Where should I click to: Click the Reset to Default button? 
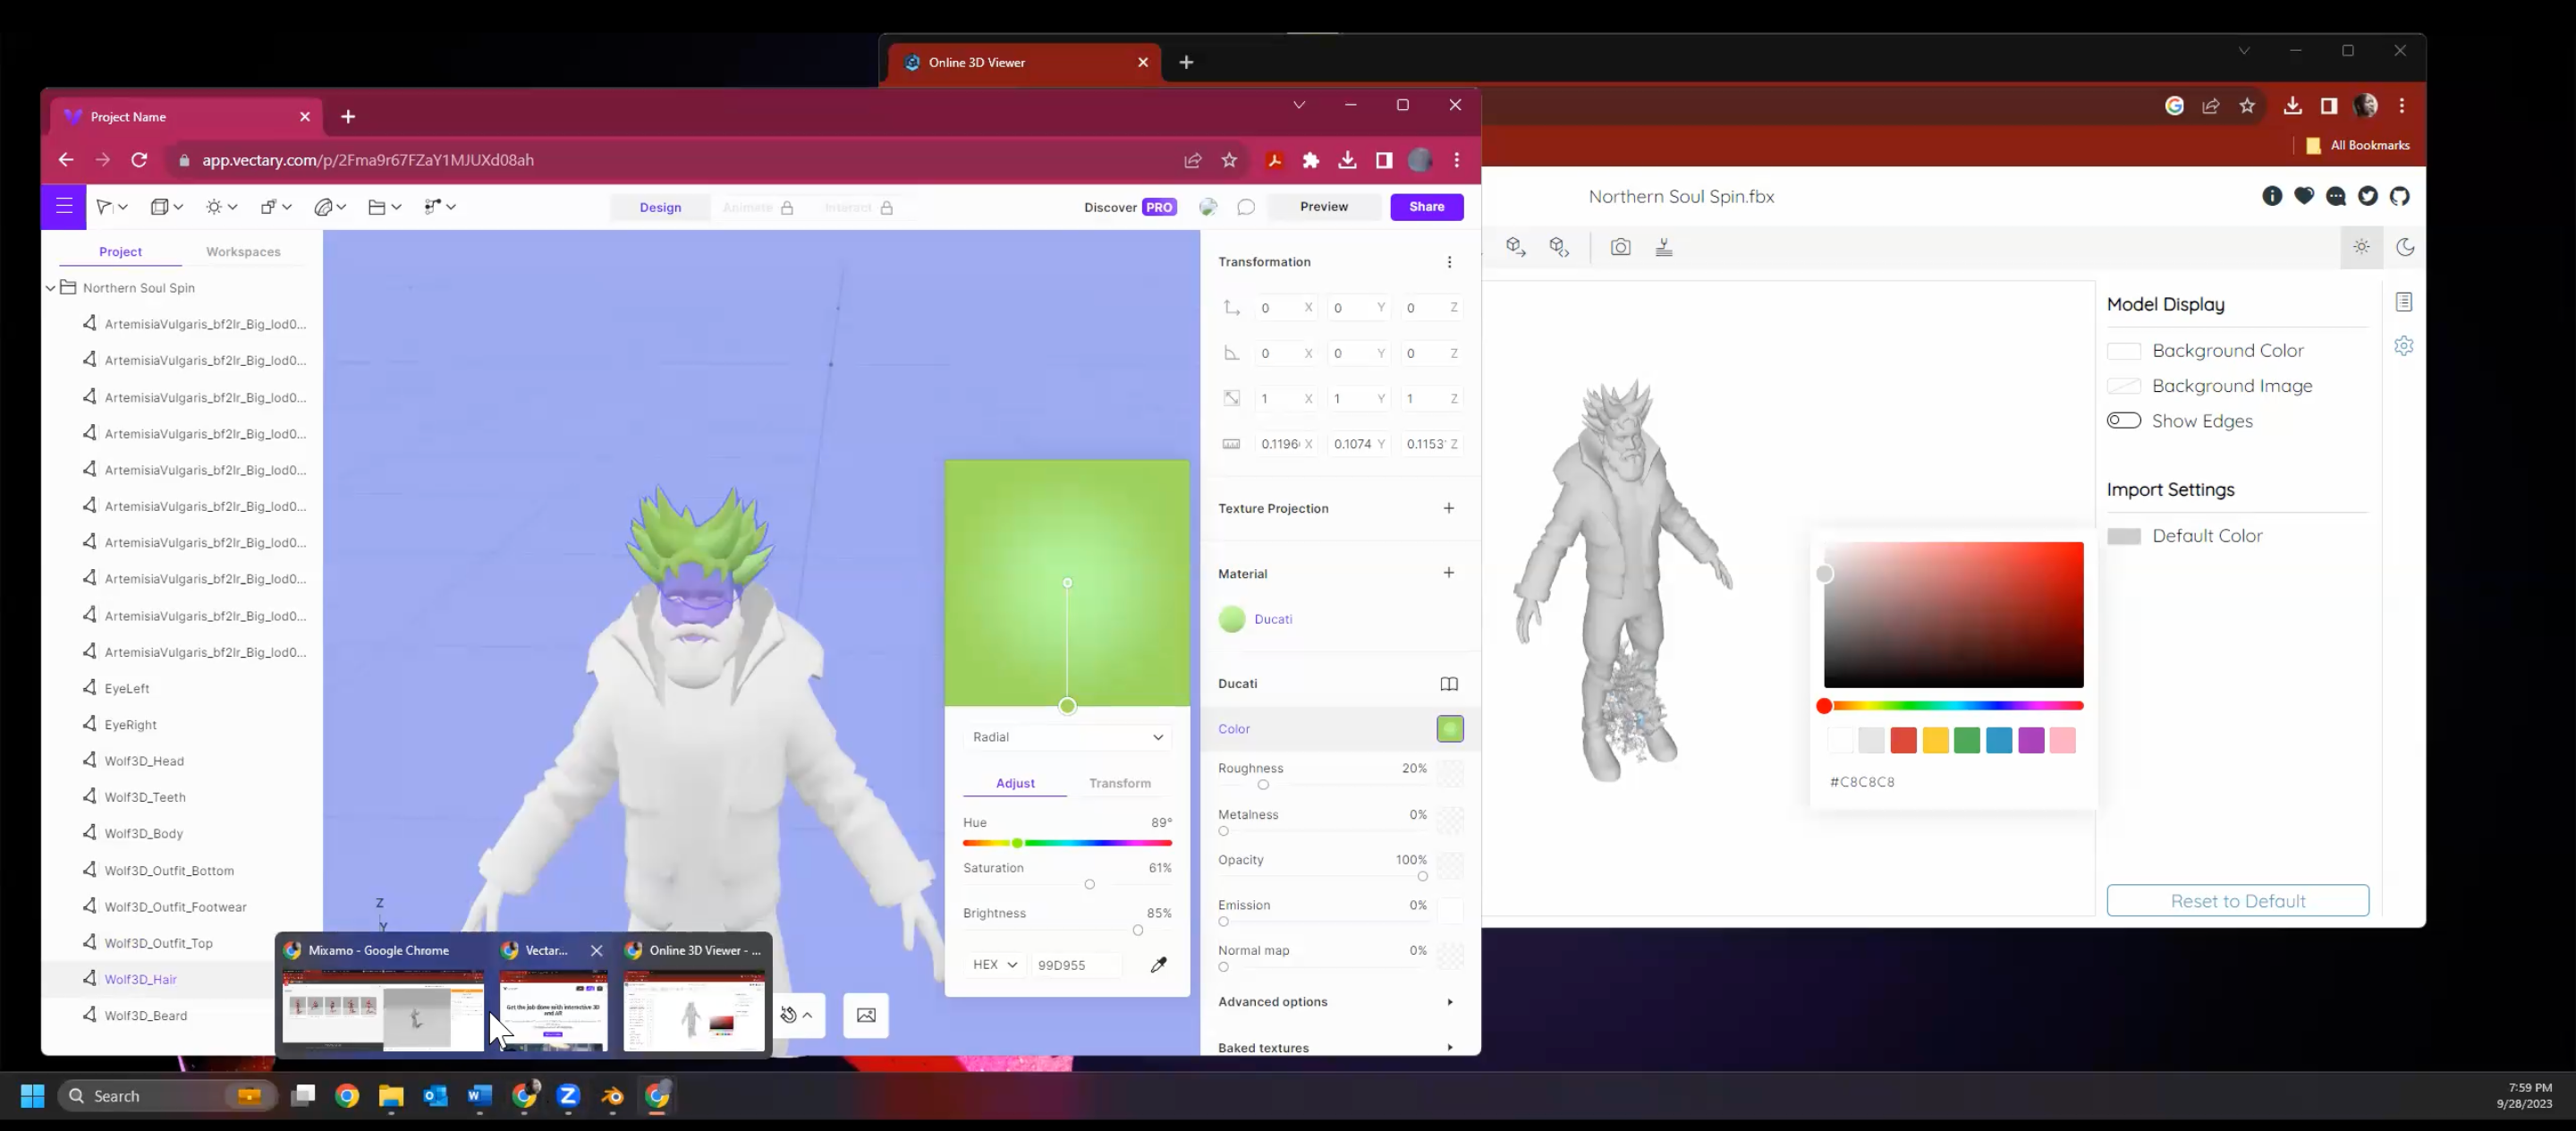(2237, 900)
